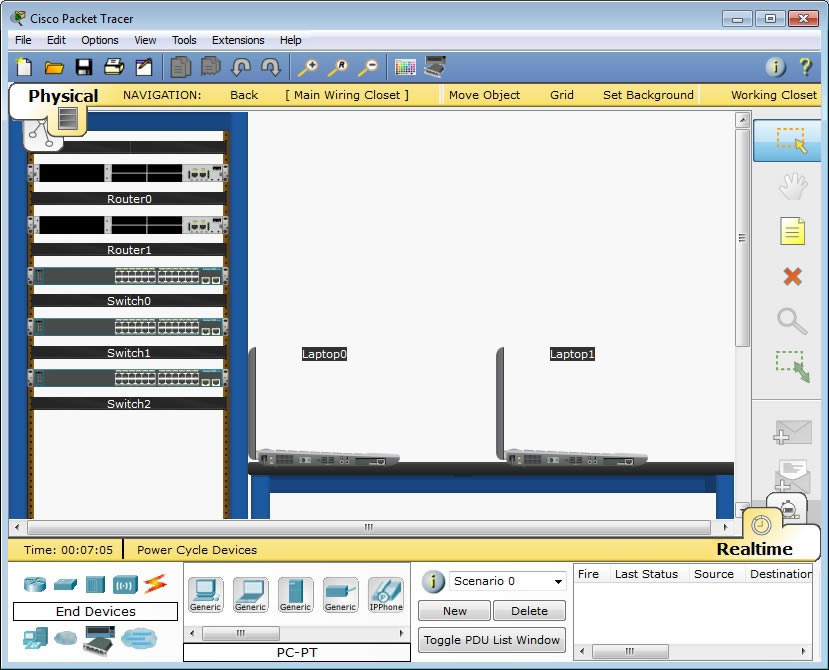Screen dimensions: 829x670
Task: Choose the Routers device category
Action: (35, 583)
